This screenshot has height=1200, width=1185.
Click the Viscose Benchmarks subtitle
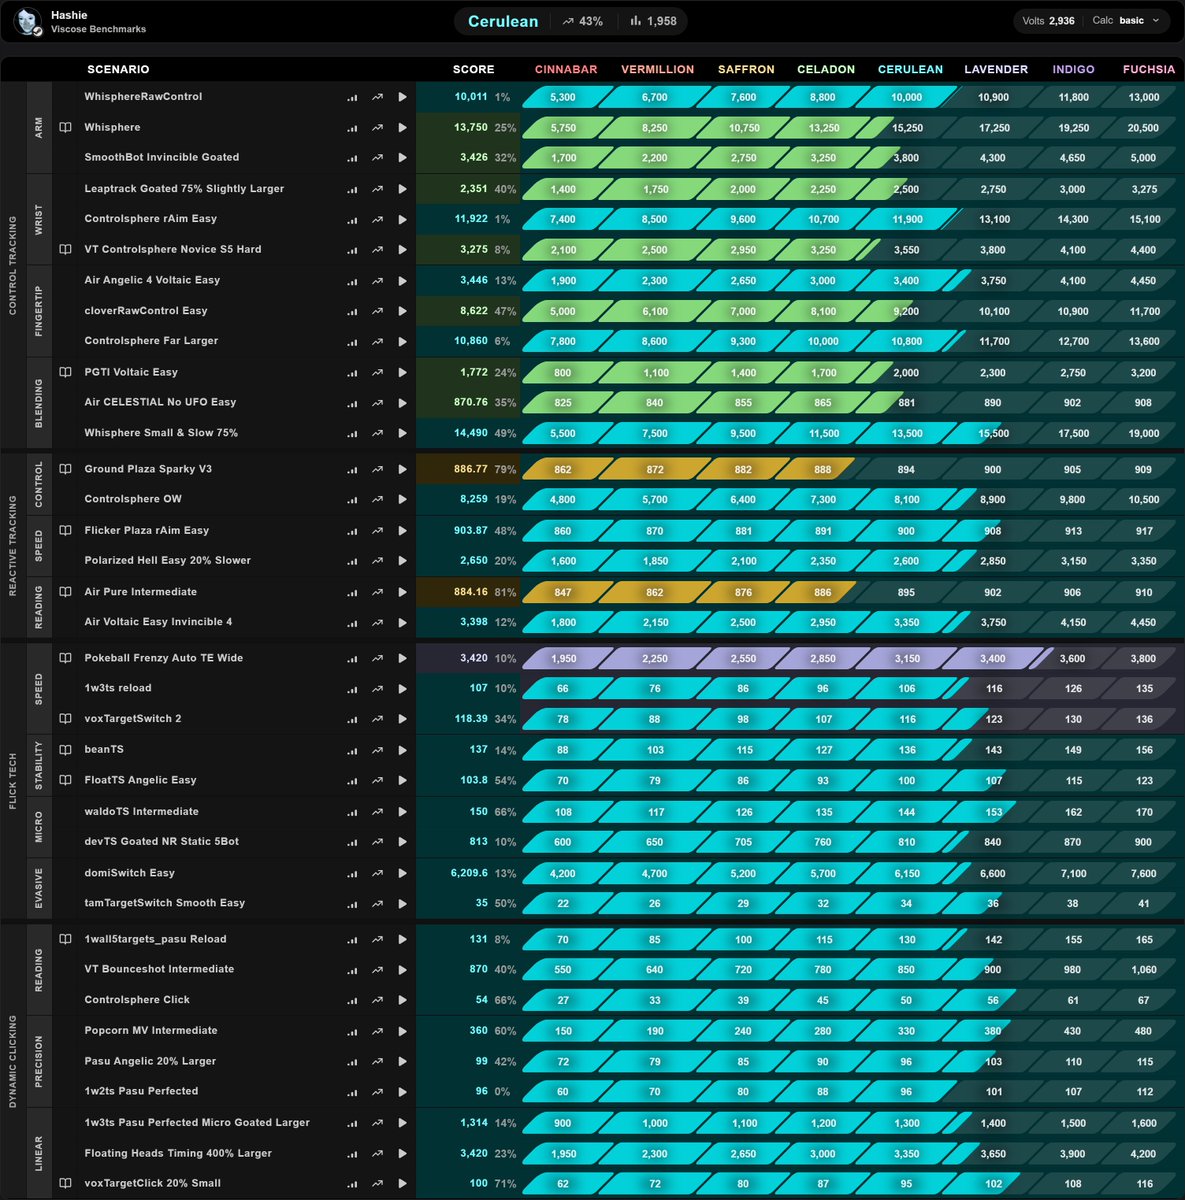click(98, 29)
